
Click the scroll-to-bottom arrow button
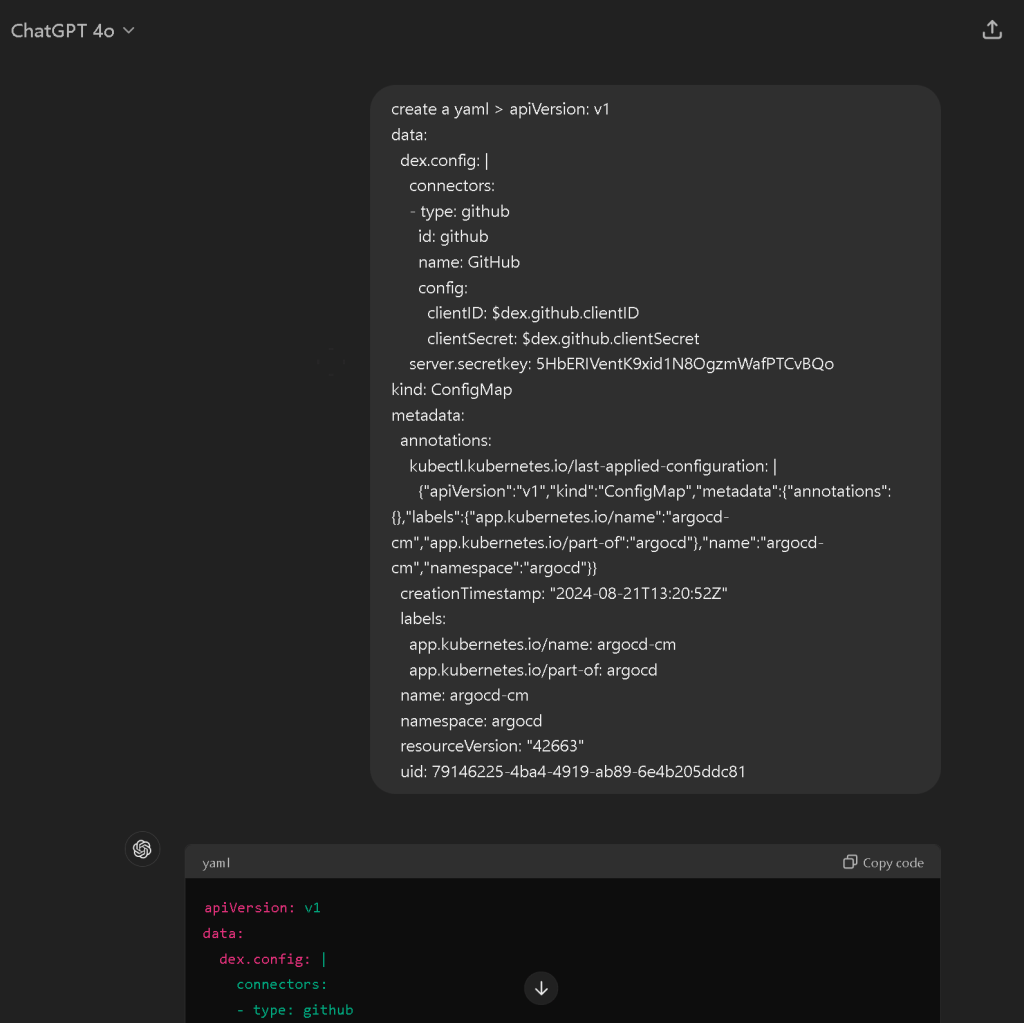[541, 988]
